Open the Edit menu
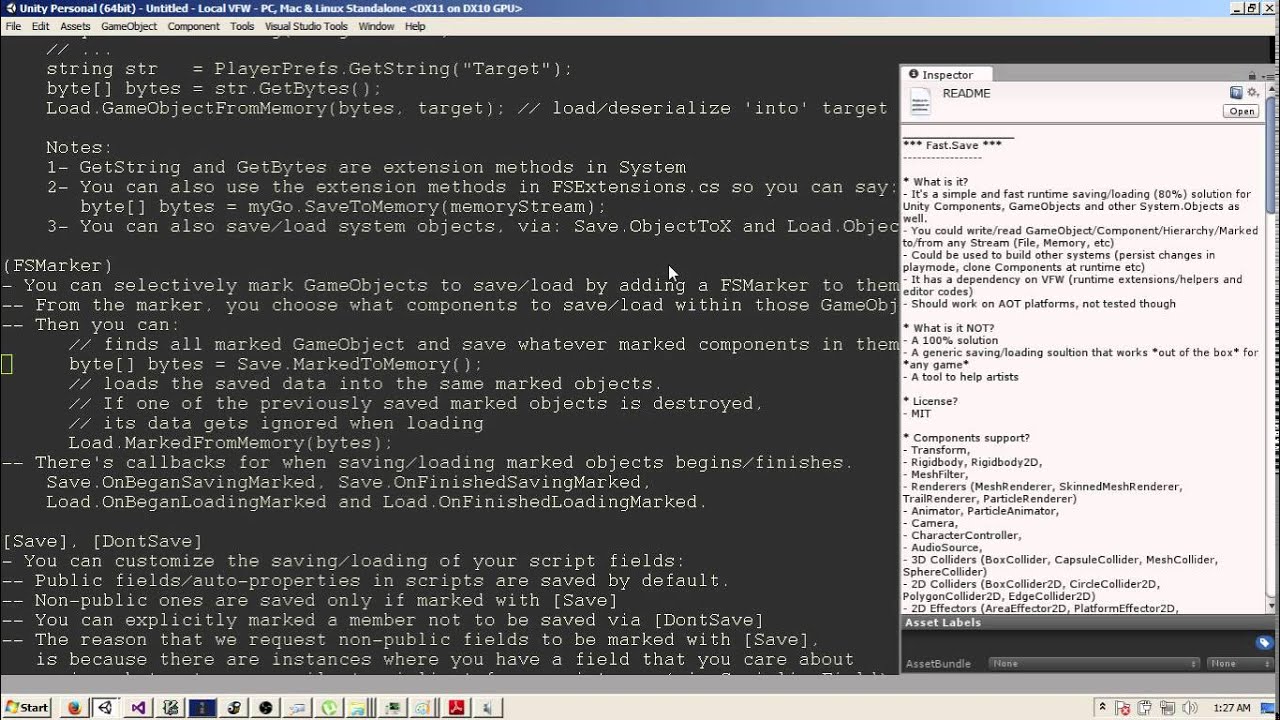This screenshot has width=1280, height=720. click(x=41, y=26)
